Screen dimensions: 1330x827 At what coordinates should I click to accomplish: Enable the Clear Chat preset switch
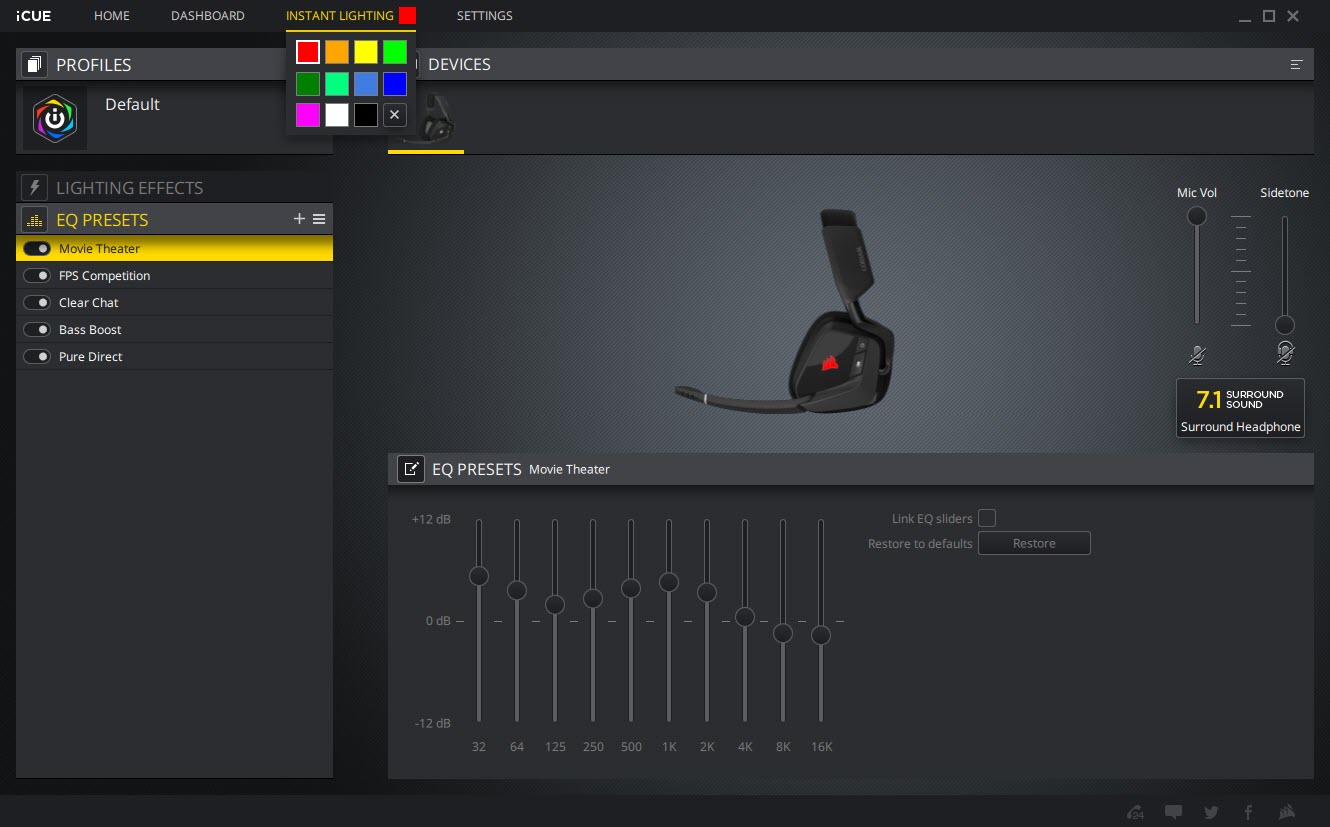(x=37, y=302)
